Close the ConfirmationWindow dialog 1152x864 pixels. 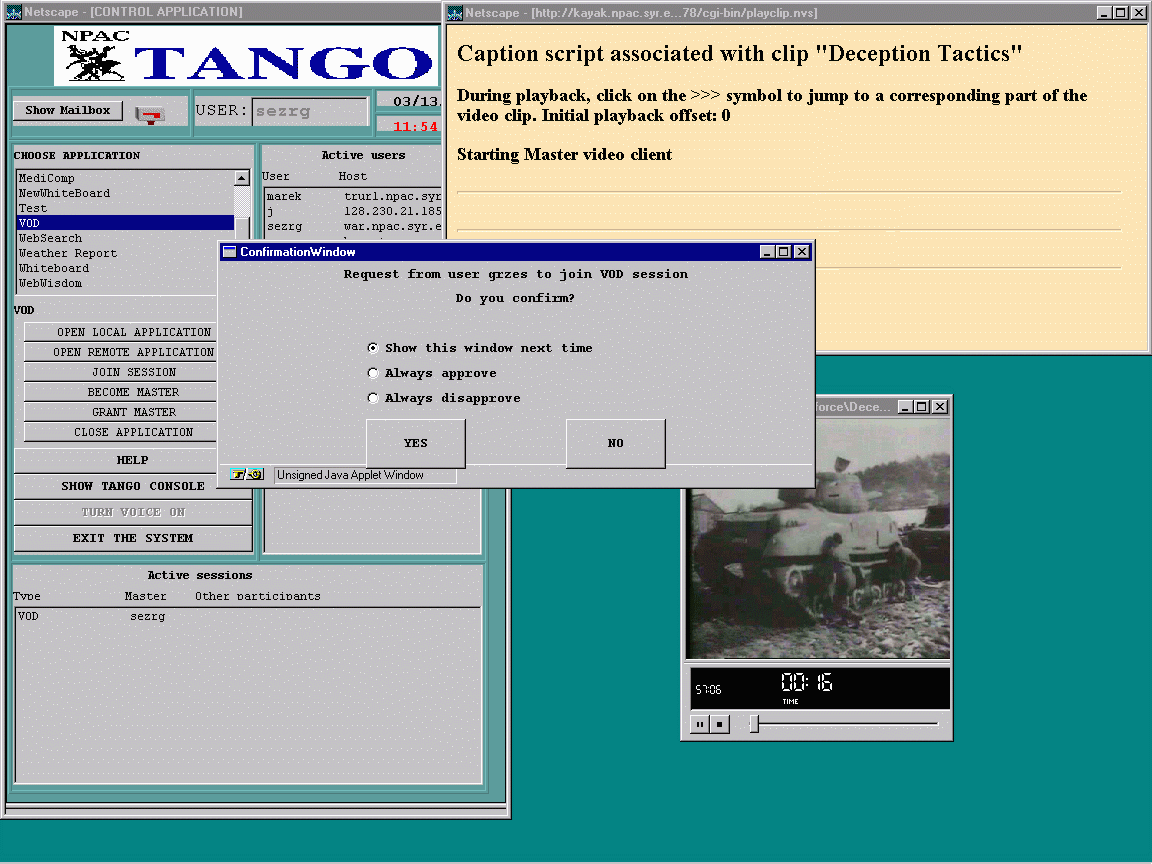coord(802,252)
